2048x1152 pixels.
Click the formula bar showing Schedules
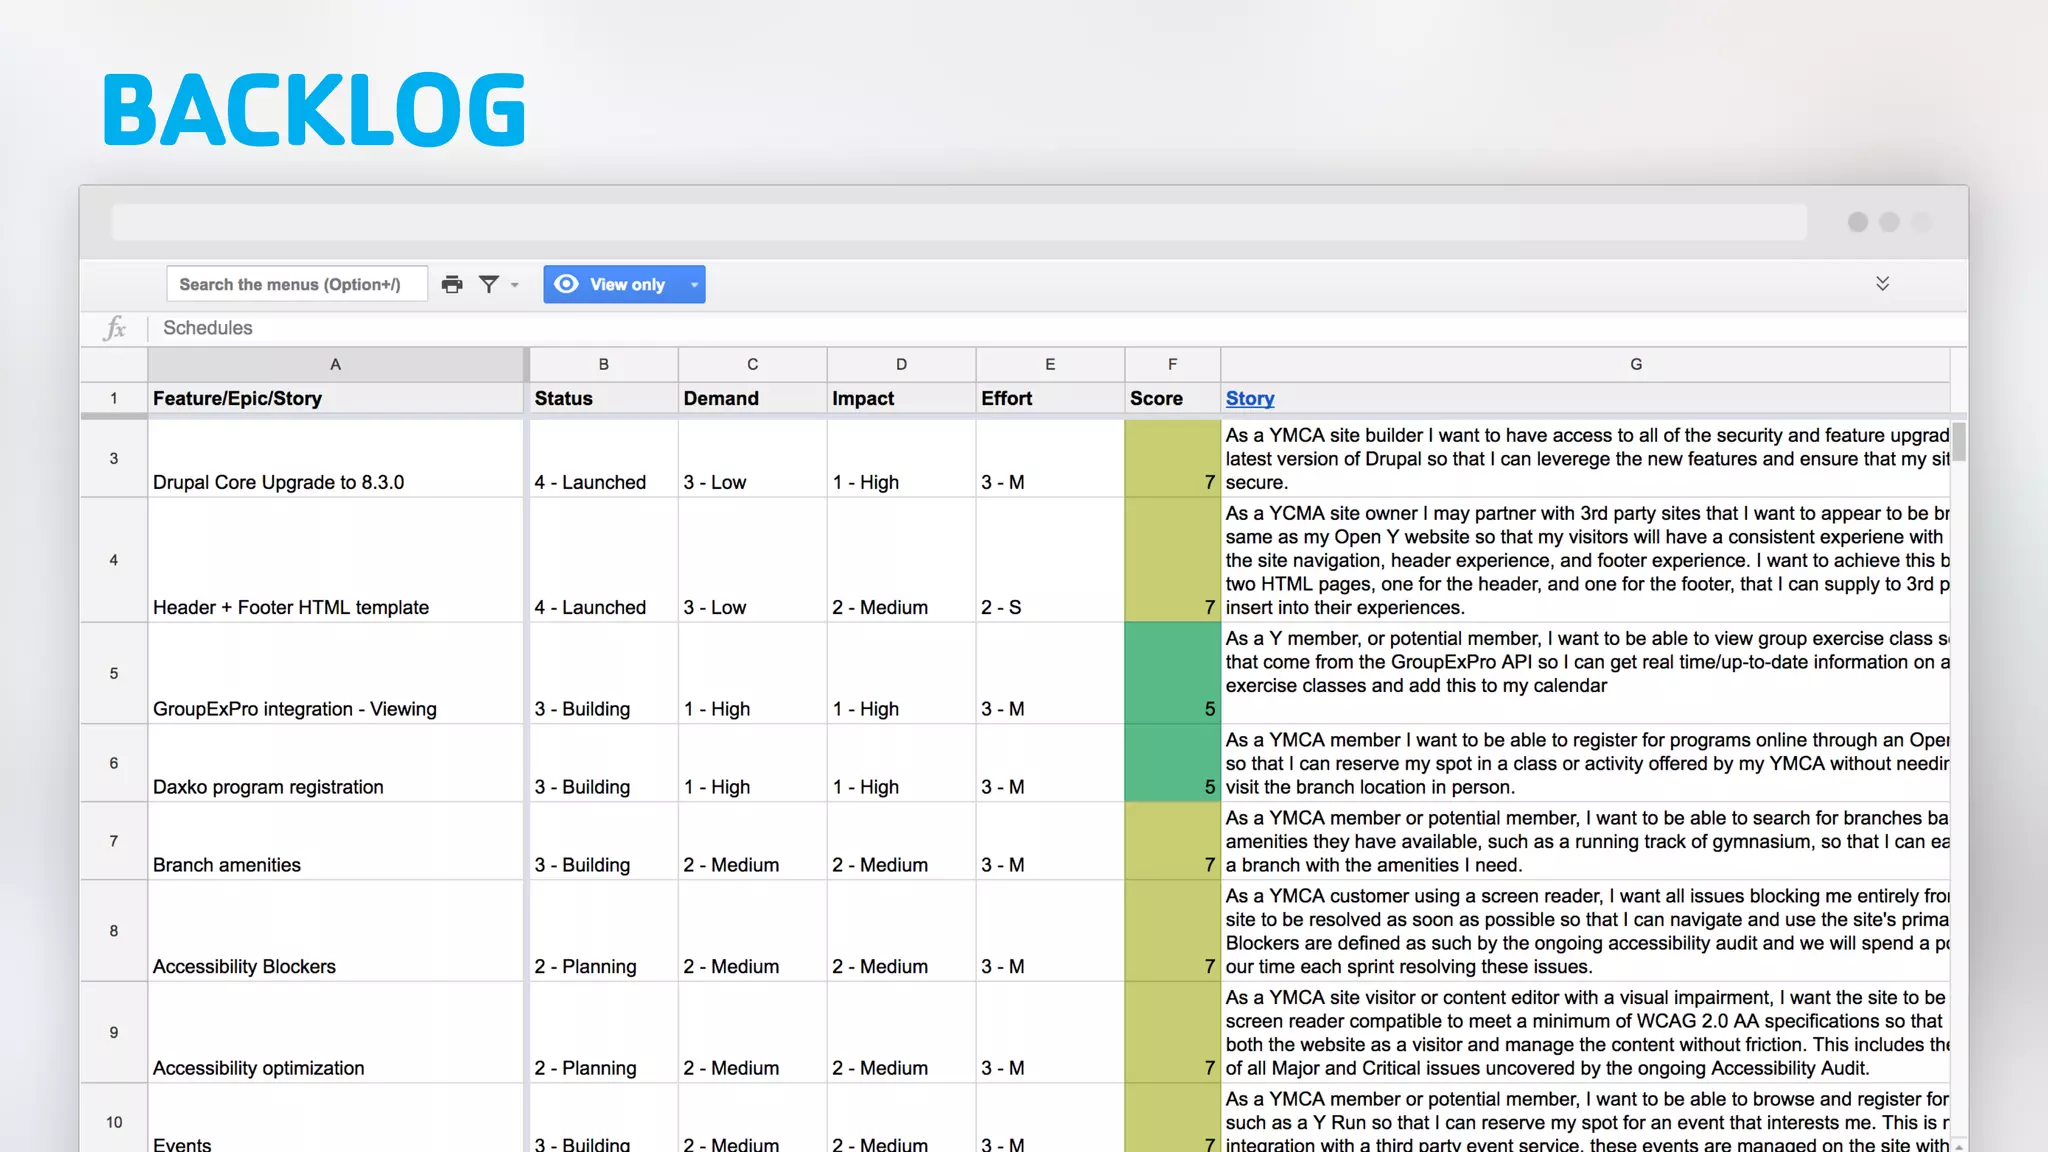click(1057, 328)
